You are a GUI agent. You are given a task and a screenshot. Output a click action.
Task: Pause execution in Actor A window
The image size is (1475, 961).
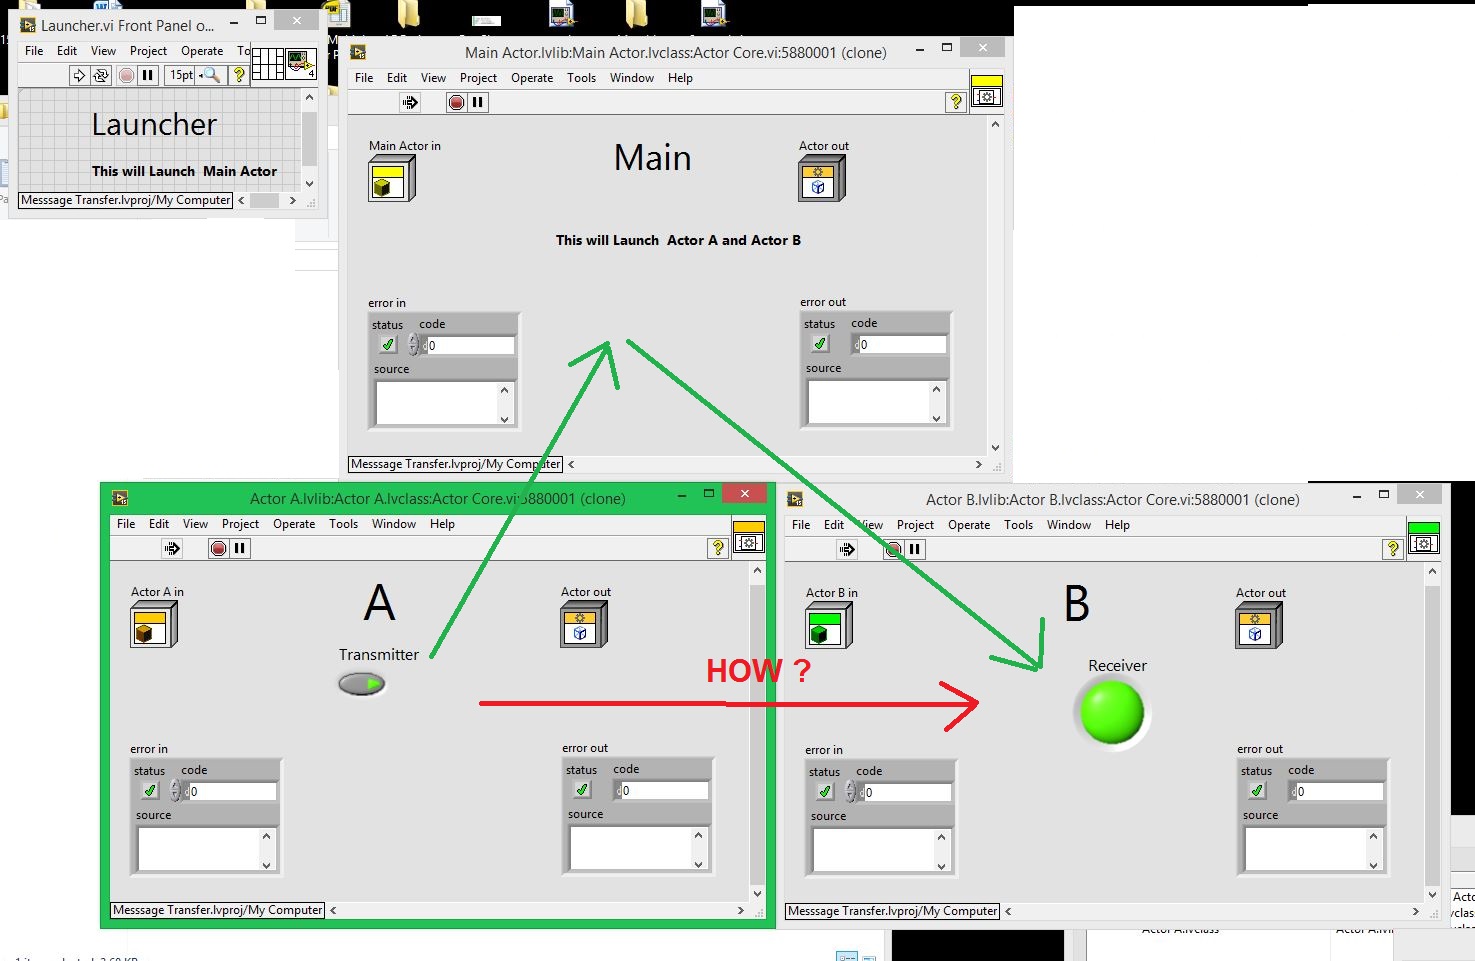(x=240, y=548)
